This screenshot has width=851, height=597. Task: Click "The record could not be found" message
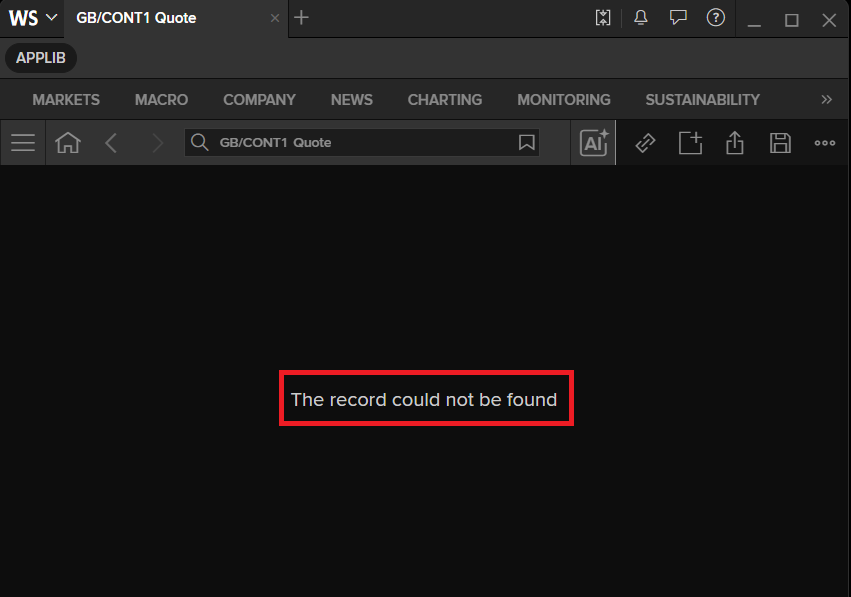tap(424, 399)
